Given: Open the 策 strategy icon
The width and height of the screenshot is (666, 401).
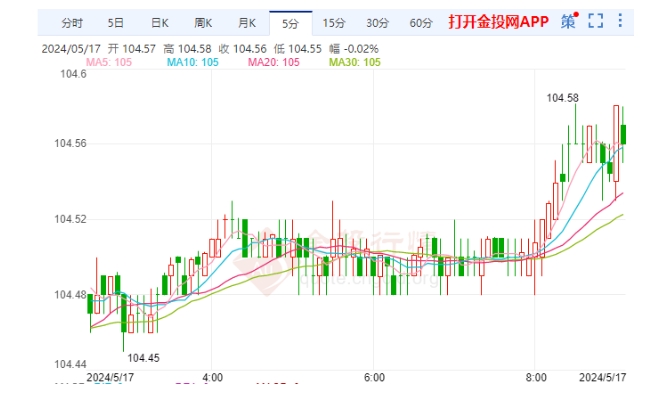Looking at the screenshot, I should [569, 21].
